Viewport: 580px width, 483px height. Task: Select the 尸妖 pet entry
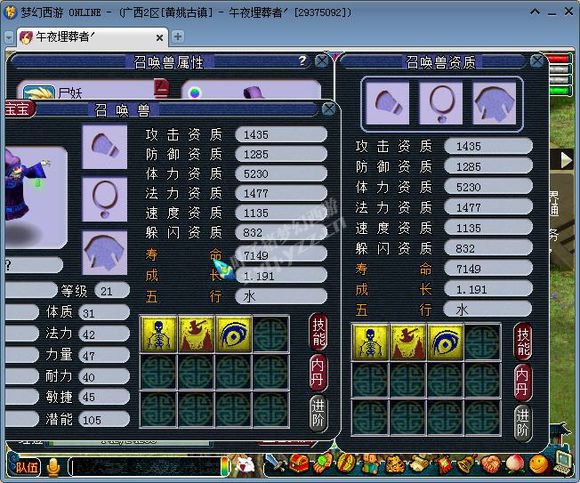[92, 89]
